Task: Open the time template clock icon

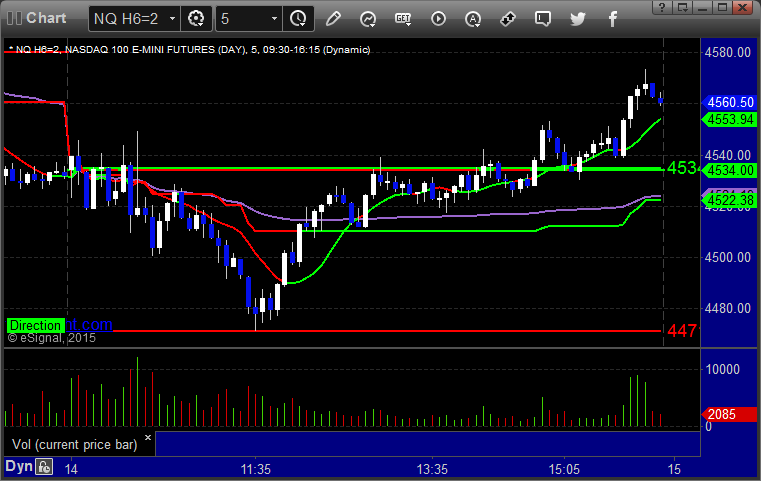Action: click(298, 19)
